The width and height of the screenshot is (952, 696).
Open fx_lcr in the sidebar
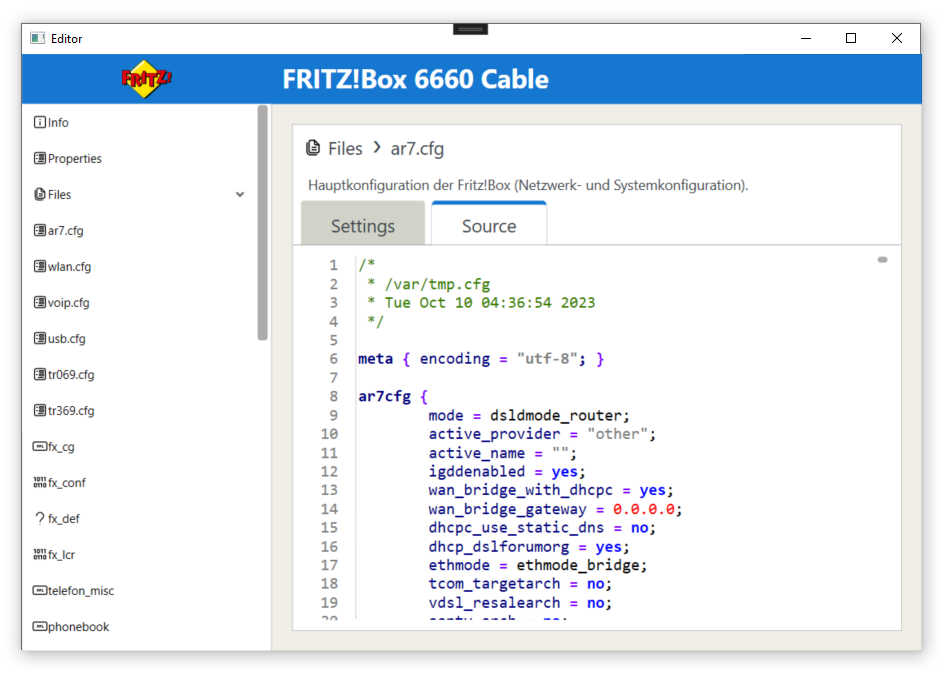coord(61,554)
